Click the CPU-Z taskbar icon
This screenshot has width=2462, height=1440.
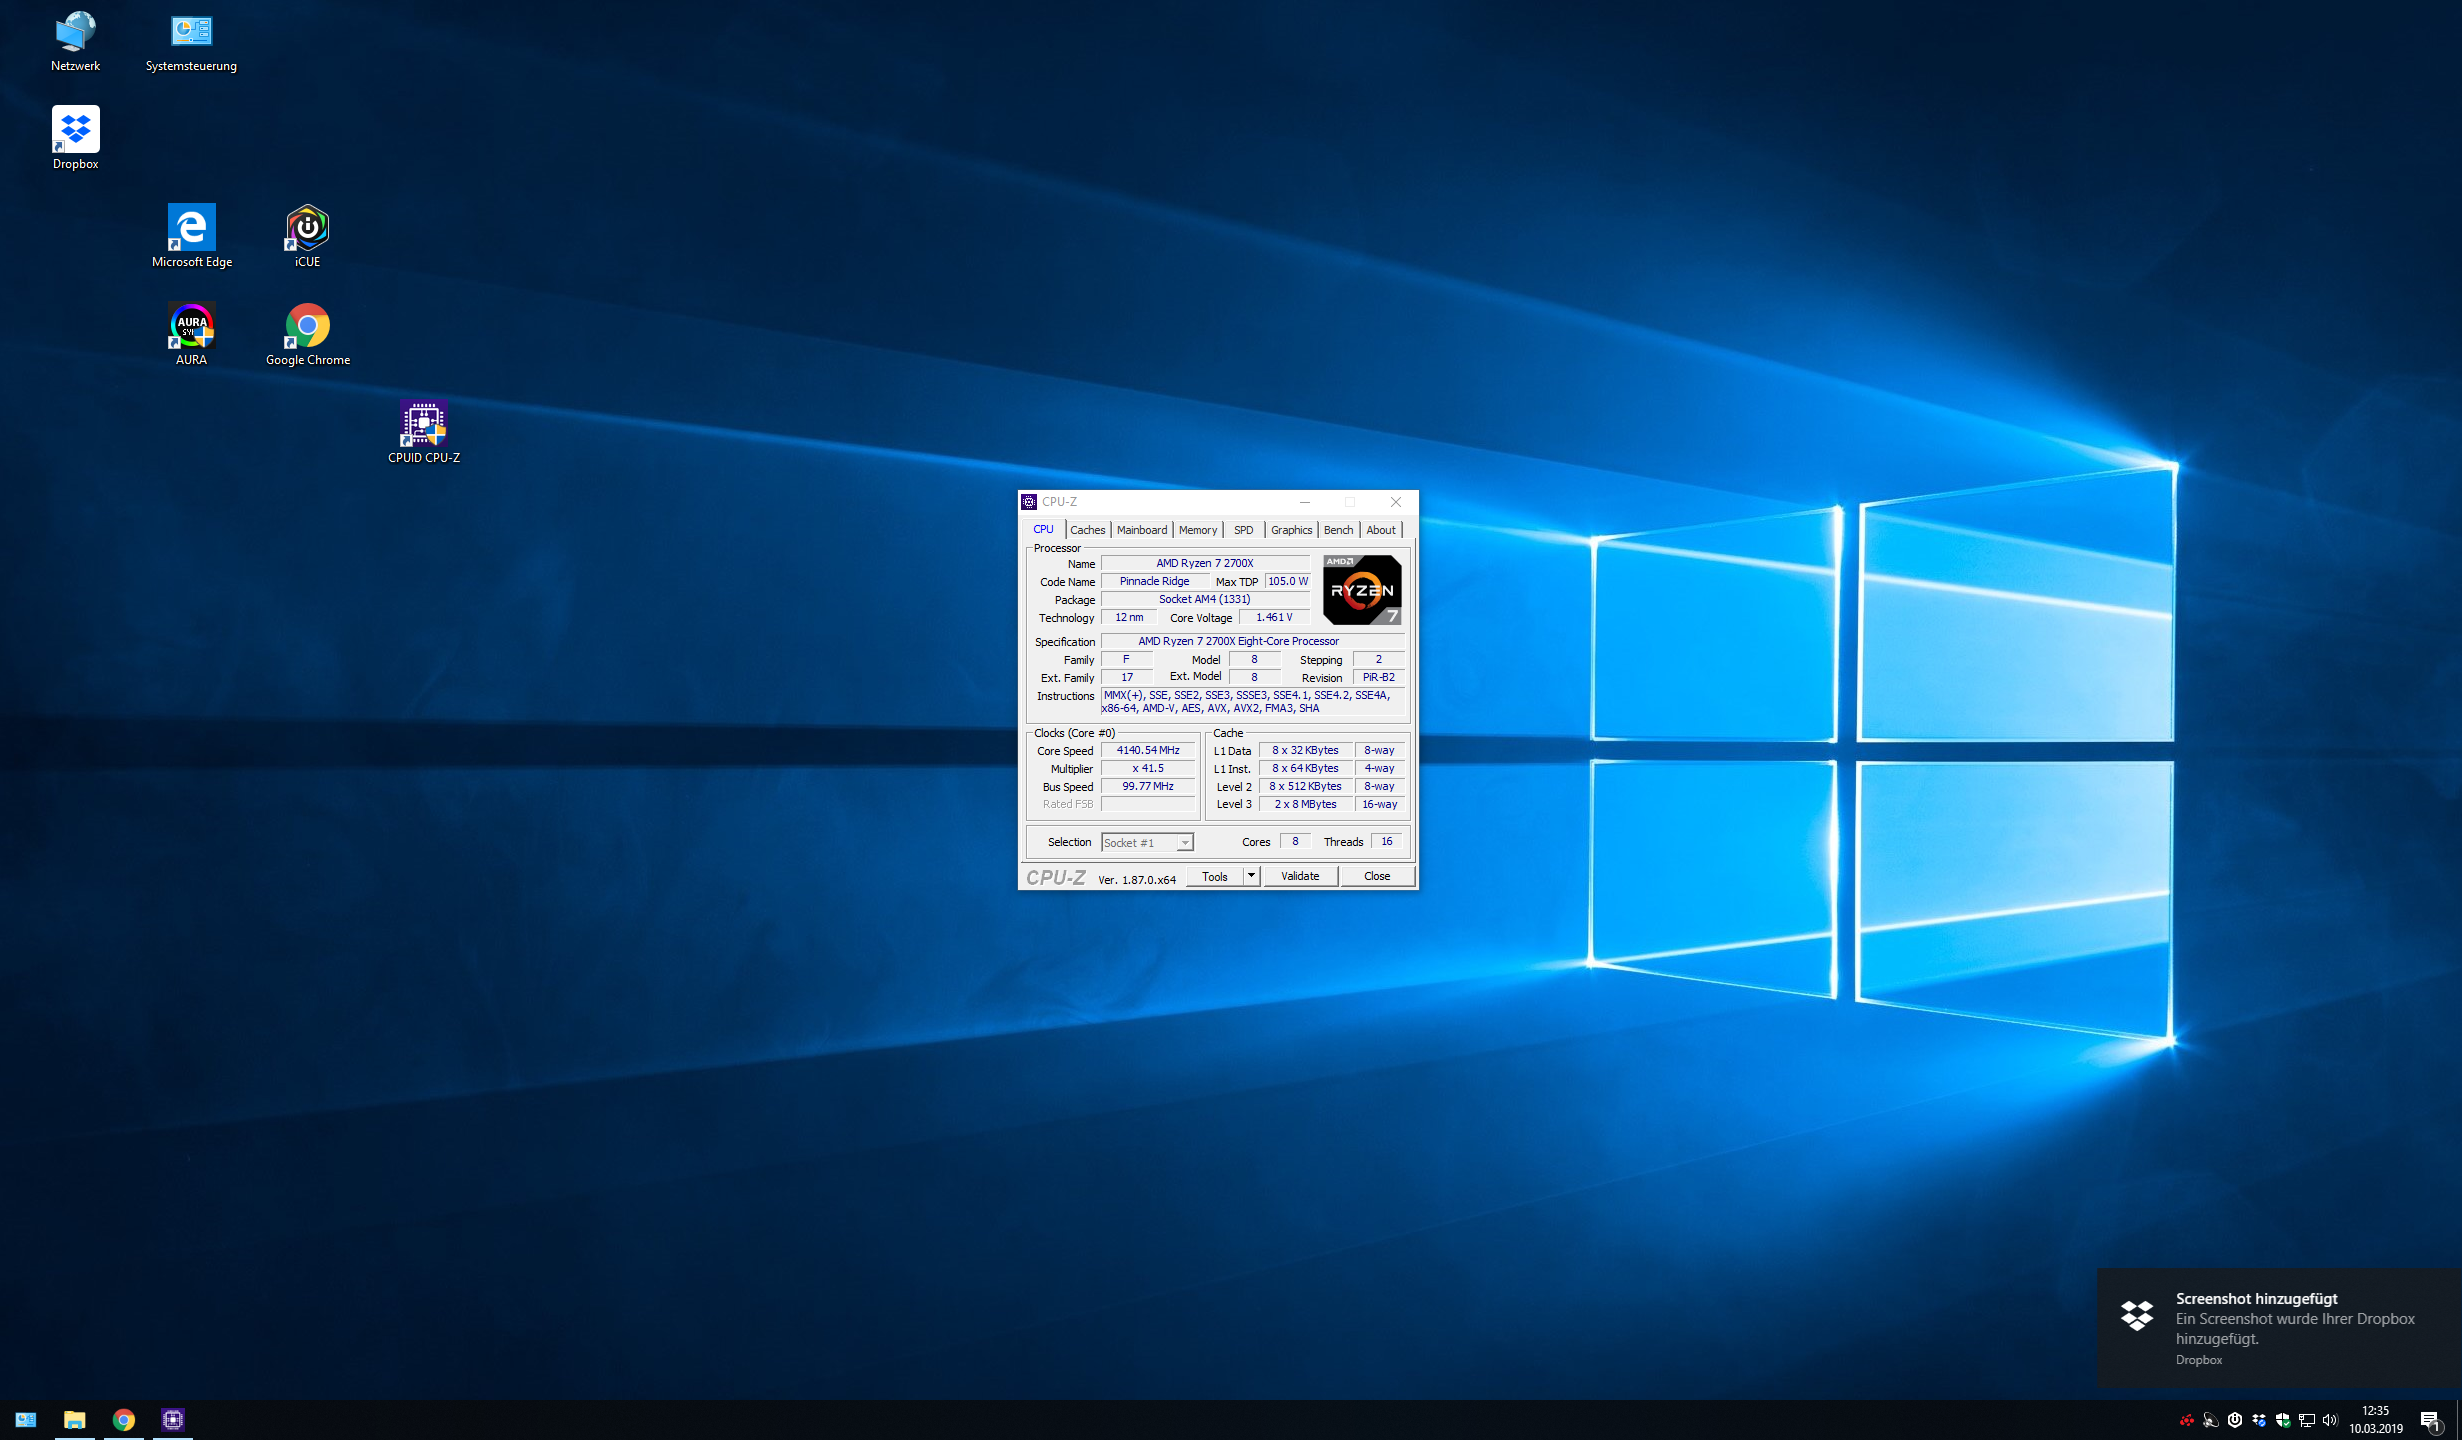pos(173,1419)
